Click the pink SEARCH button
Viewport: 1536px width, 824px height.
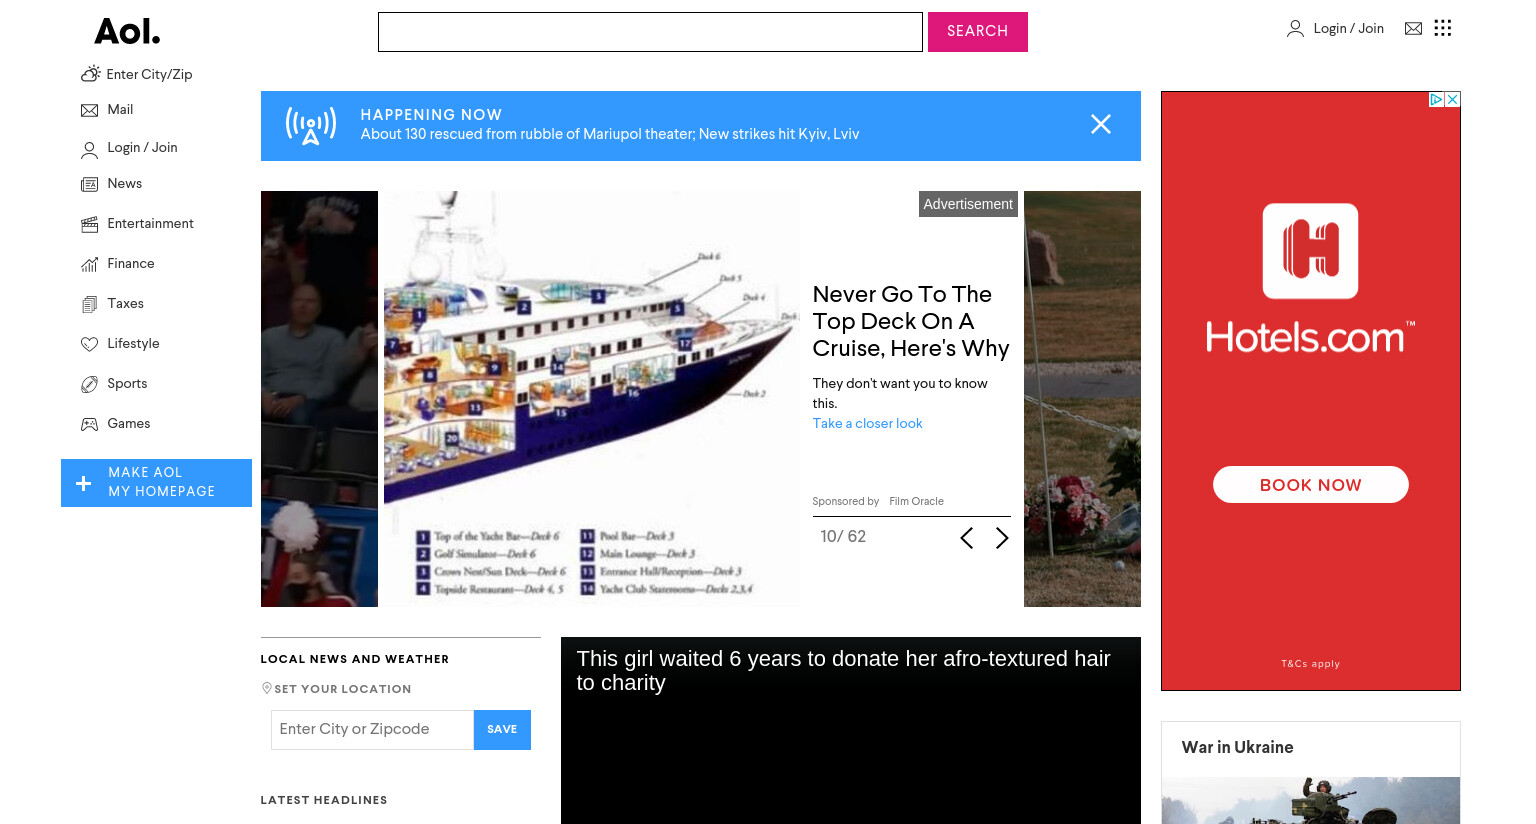pos(977,32)
